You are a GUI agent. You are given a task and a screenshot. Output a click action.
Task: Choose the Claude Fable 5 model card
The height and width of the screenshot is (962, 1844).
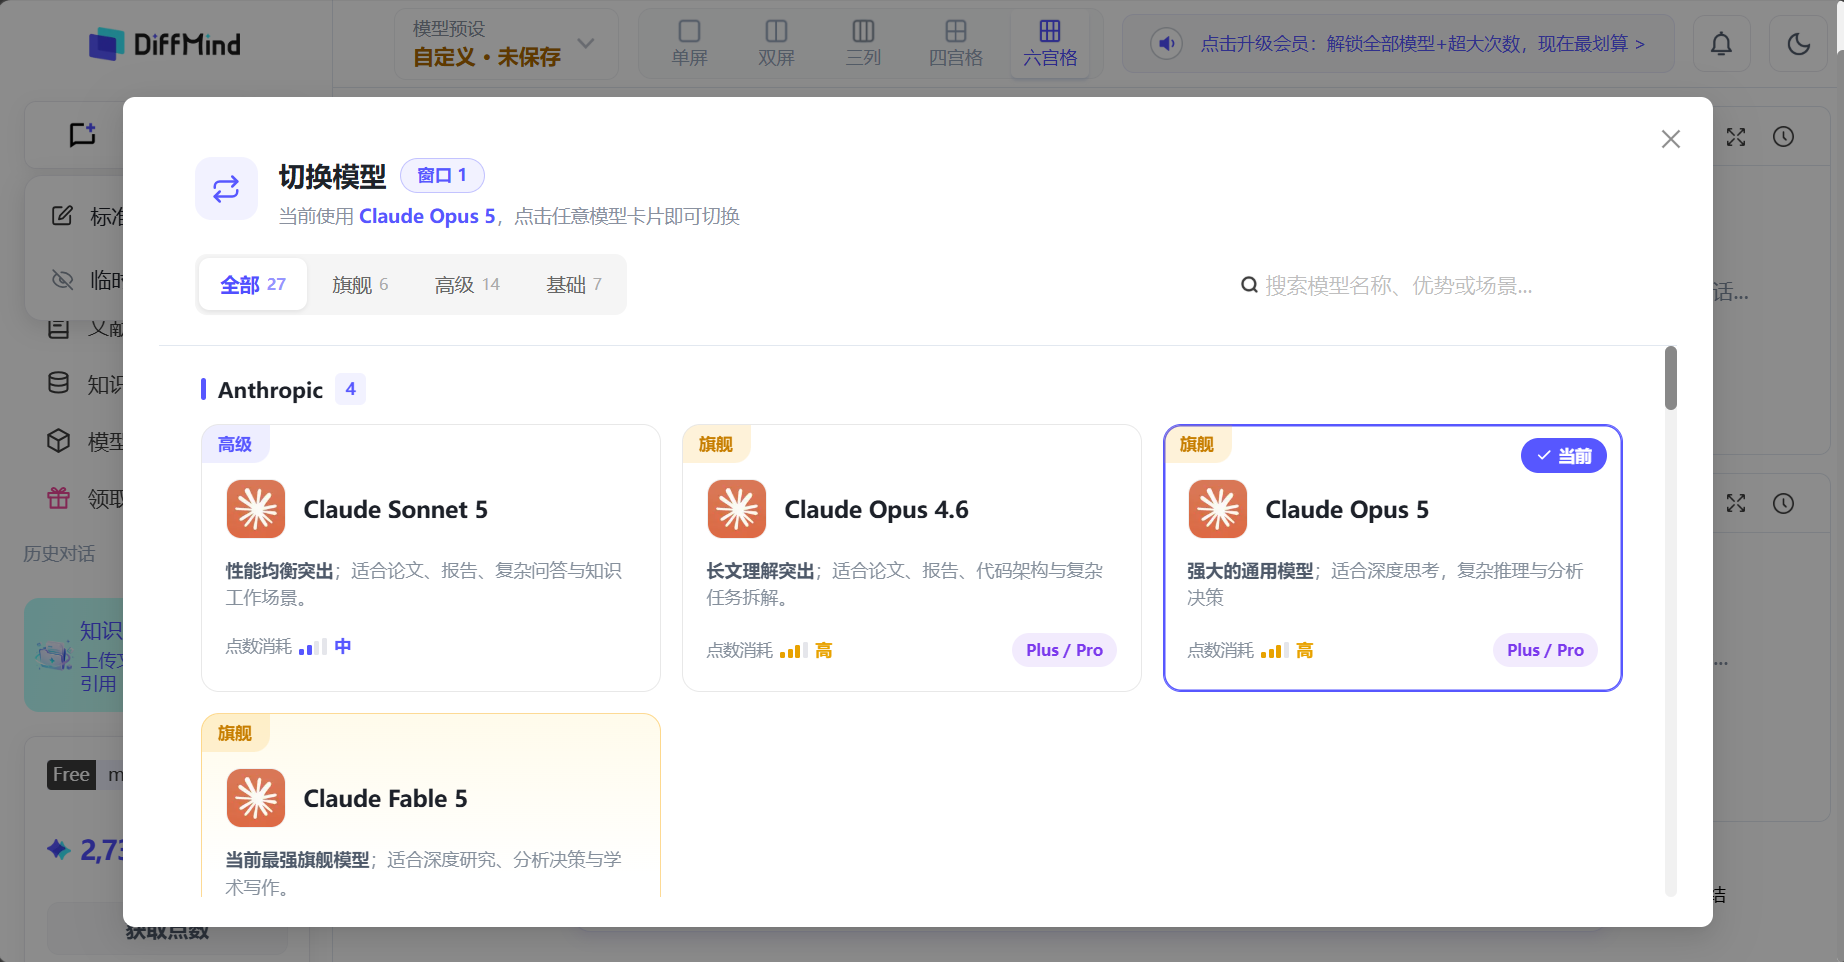point(431,805)
